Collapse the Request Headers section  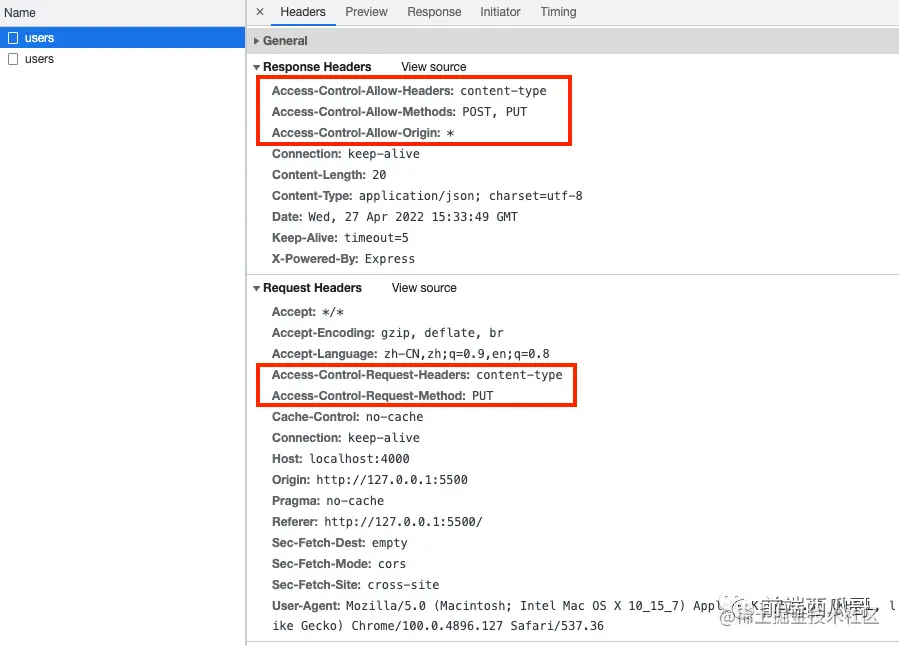click(x=256, y=288)
